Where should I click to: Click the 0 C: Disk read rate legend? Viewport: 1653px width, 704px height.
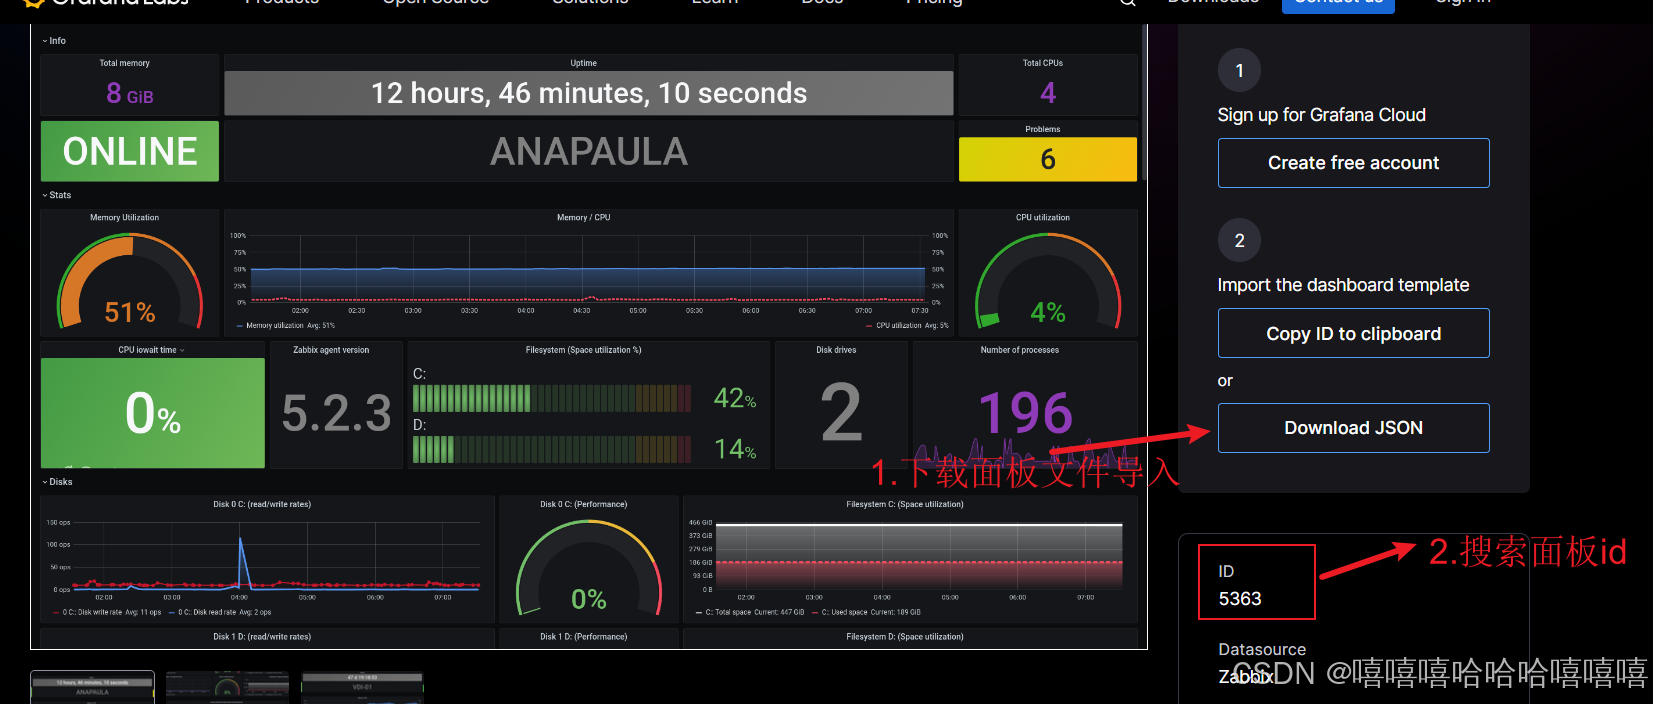[x=220, y=612]
